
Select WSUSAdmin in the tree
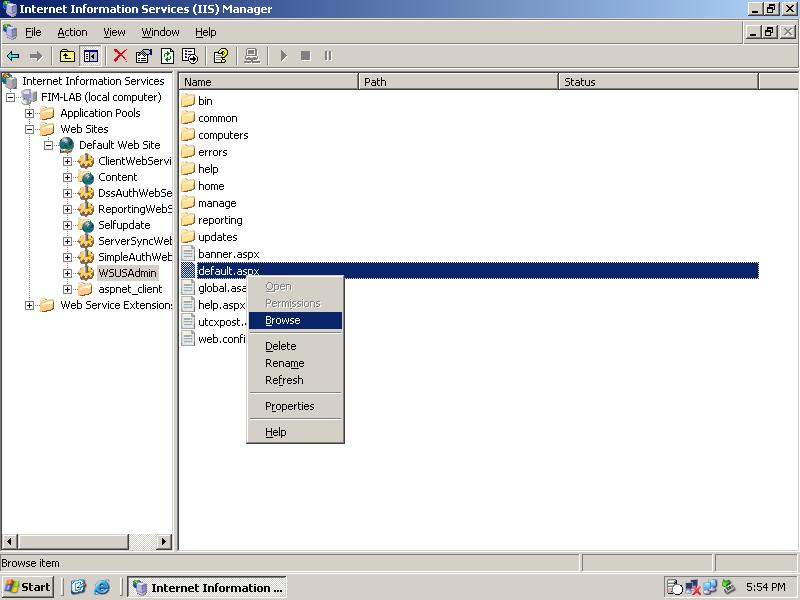(x=127, y=273)
